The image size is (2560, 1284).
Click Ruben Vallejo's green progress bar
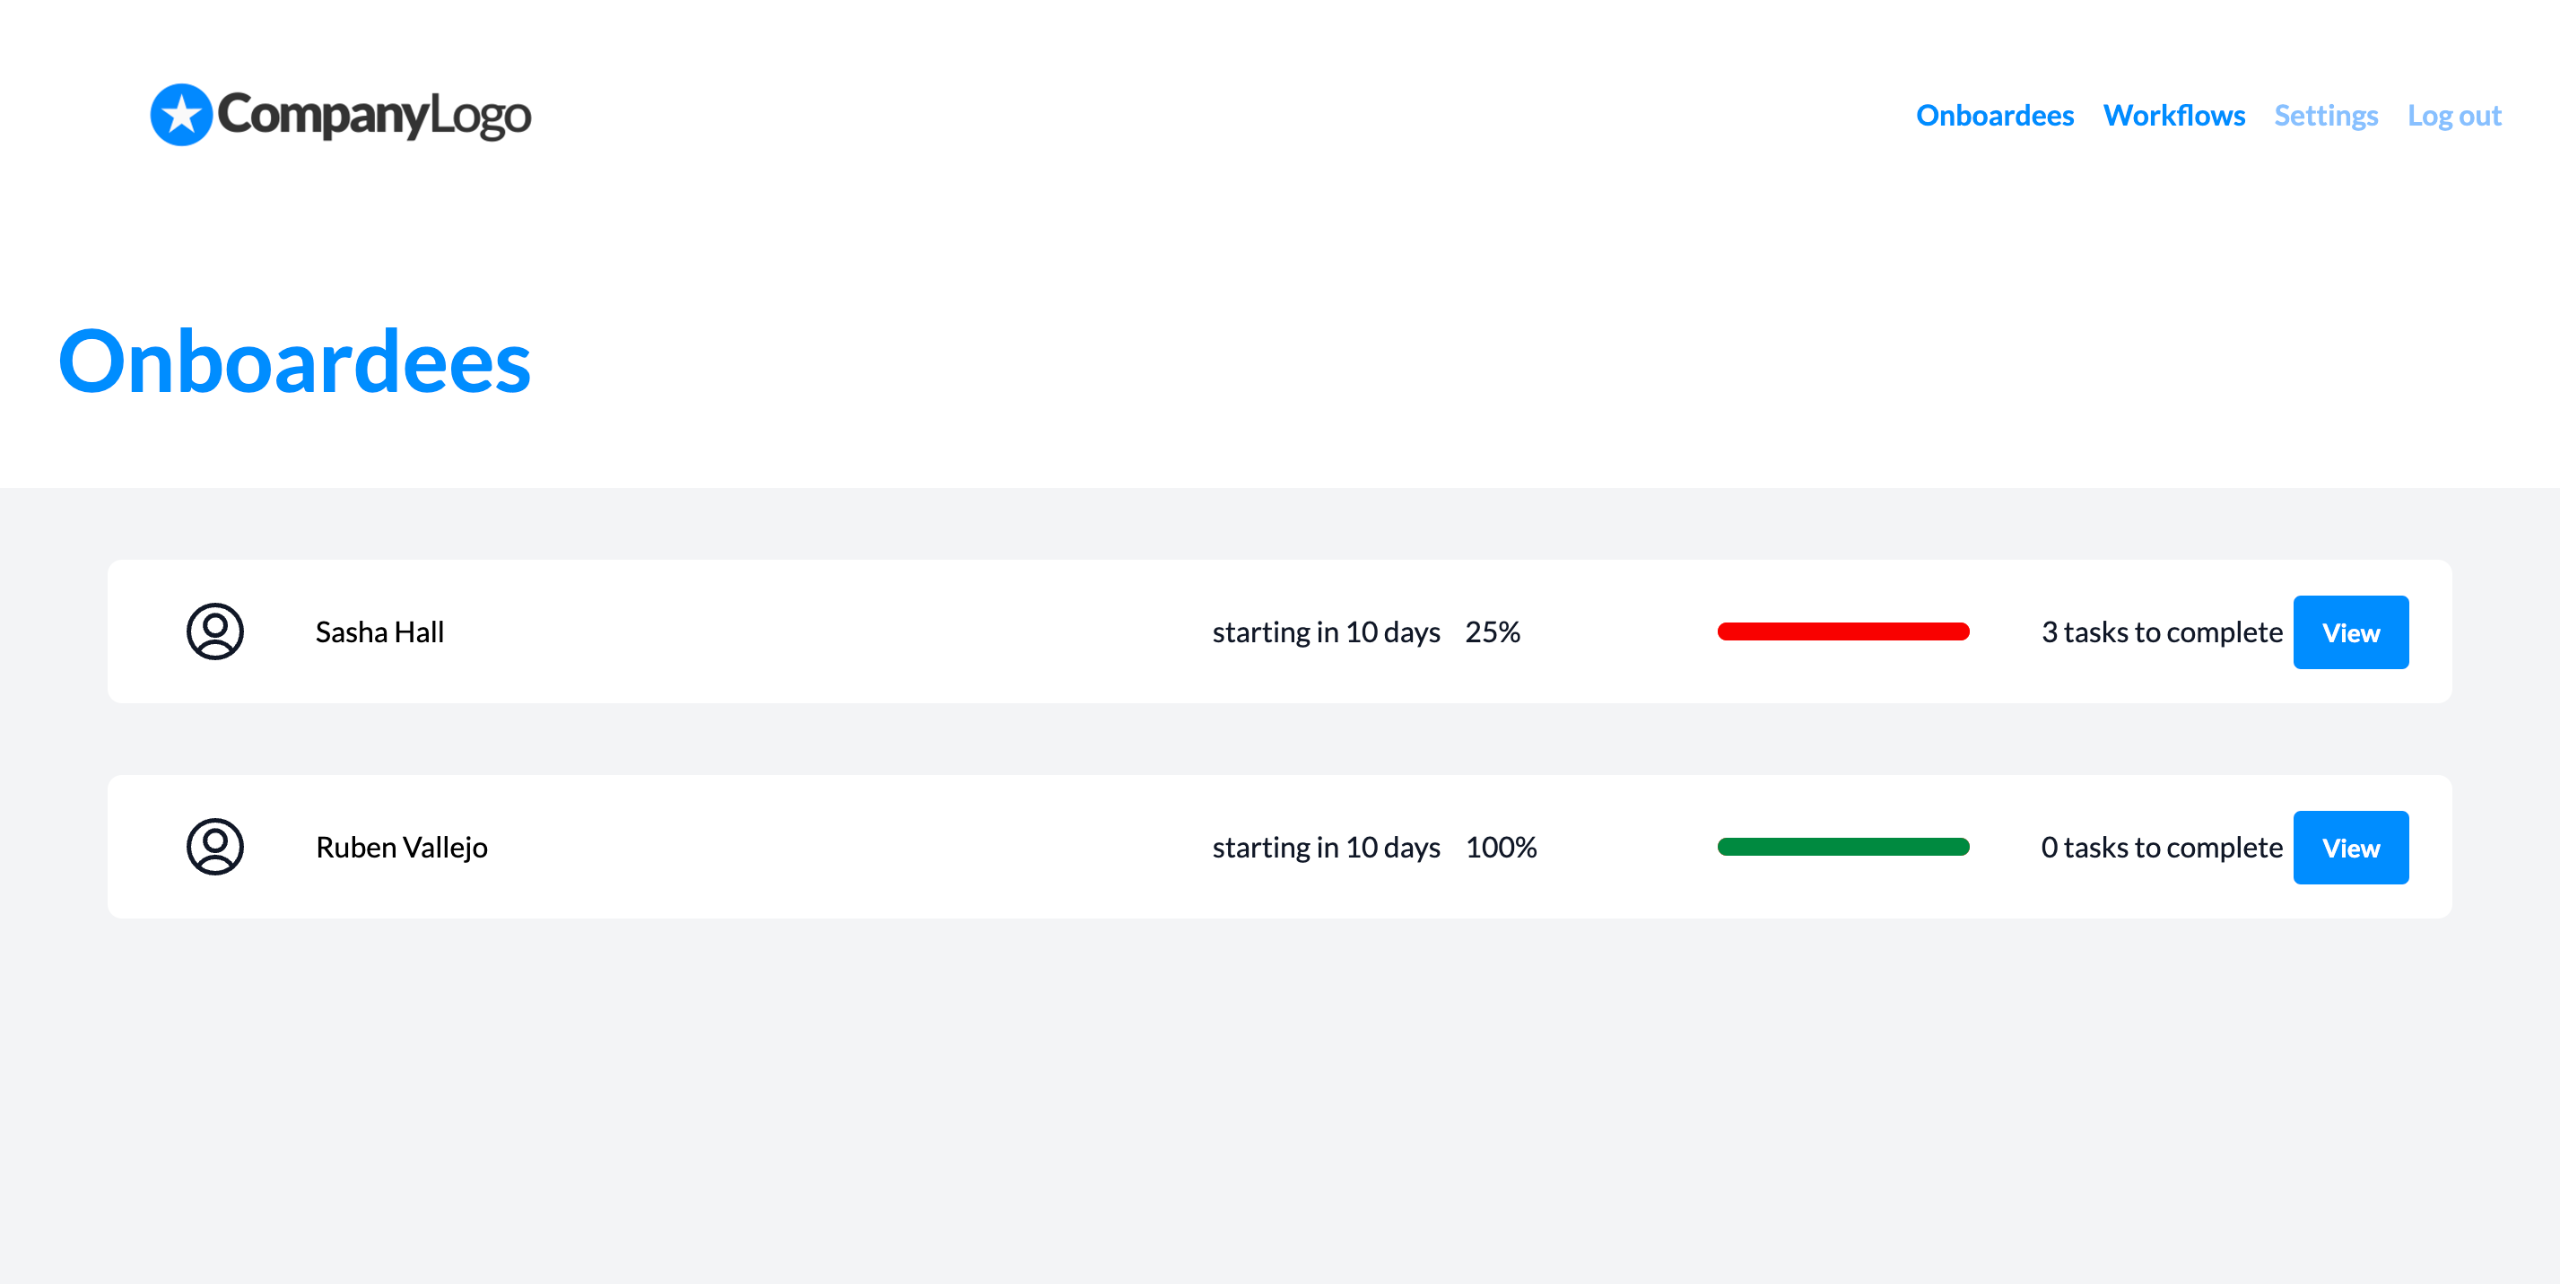tap(1842, 847)
